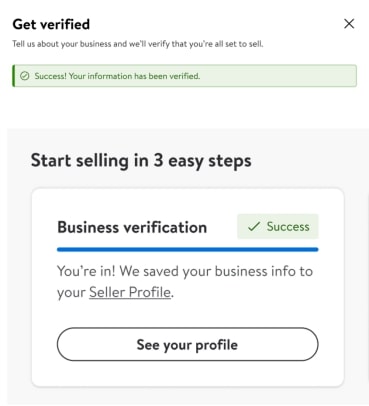Click the 'Start selling in 3 easy steps' heading

point(141,161)
